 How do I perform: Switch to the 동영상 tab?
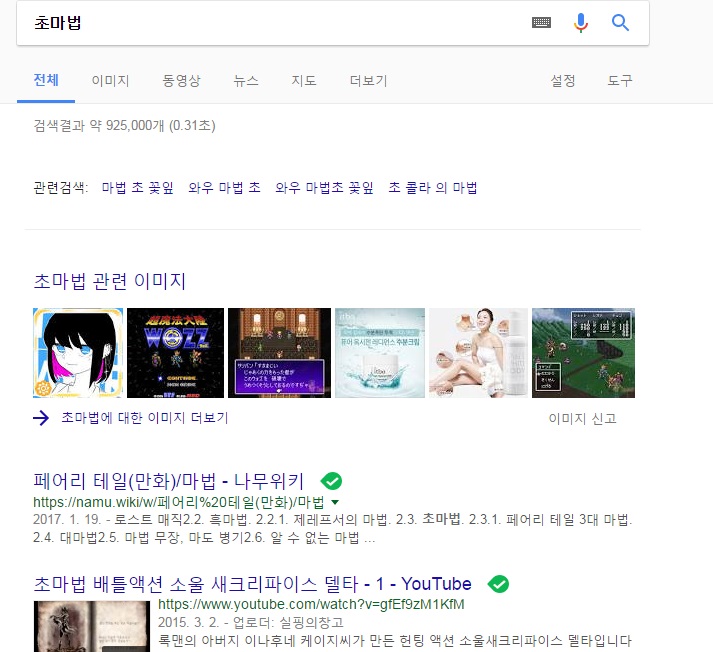click(181, 81)
